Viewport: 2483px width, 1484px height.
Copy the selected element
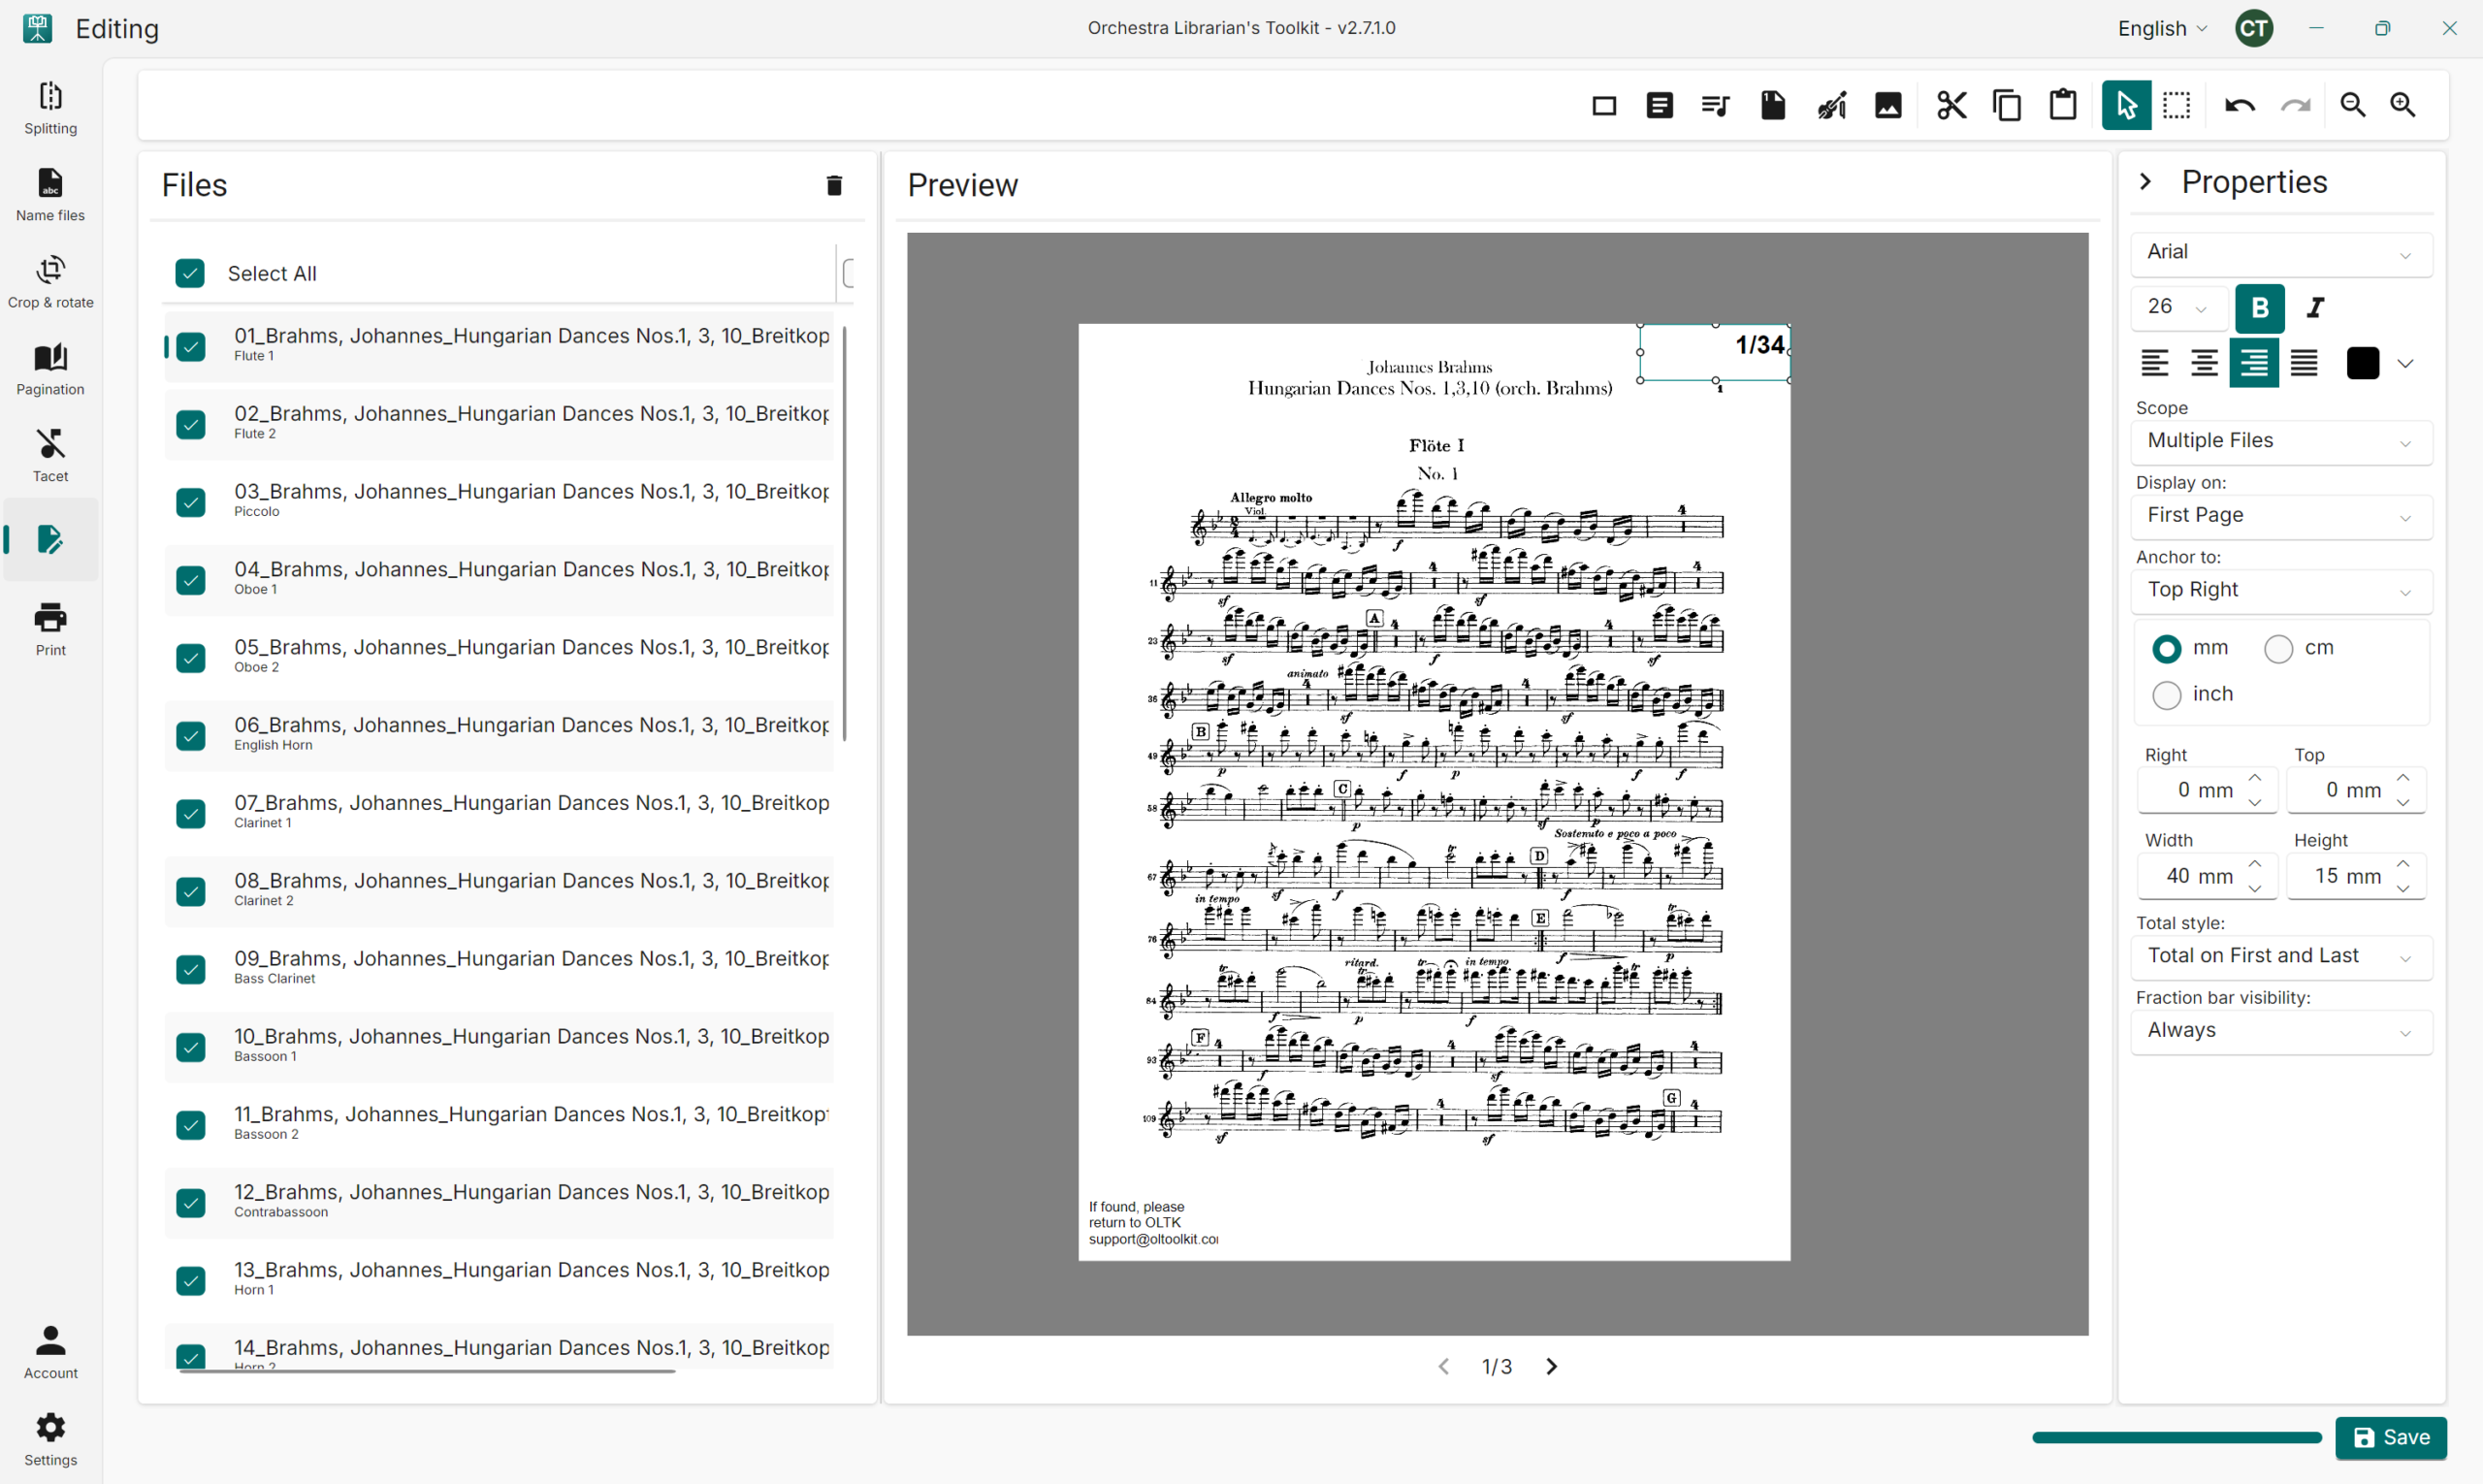pos(2007,106)
